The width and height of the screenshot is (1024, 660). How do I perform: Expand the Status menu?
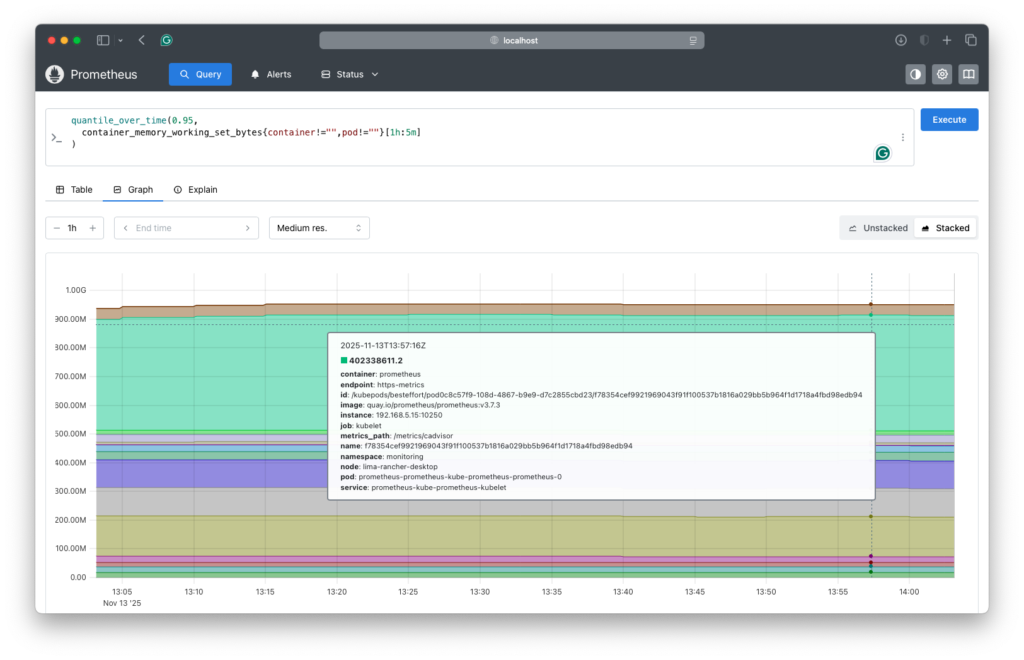click(350, 74)
